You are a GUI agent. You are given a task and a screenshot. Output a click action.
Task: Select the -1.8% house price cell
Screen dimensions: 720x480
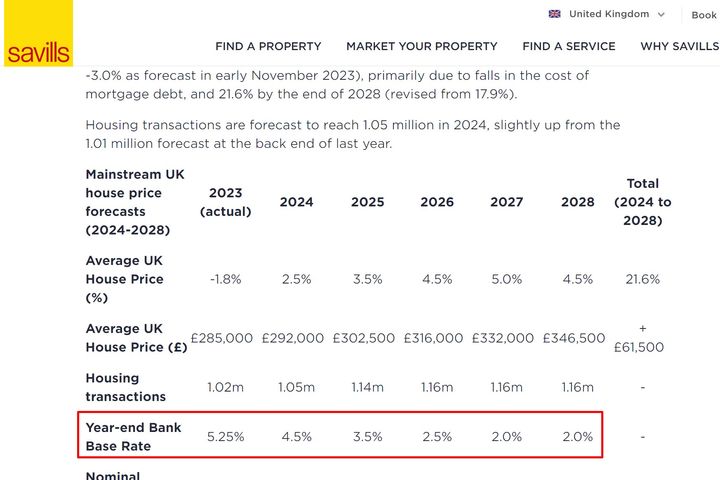(x=225, y=279)
